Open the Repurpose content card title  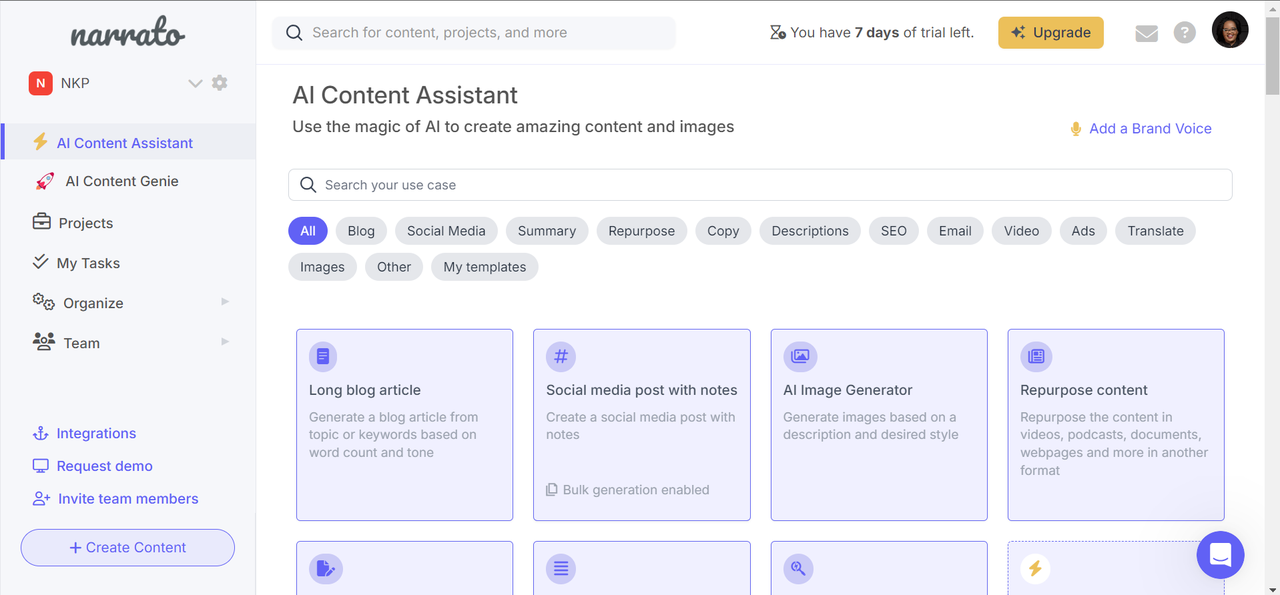click(x=1084, y=390)
